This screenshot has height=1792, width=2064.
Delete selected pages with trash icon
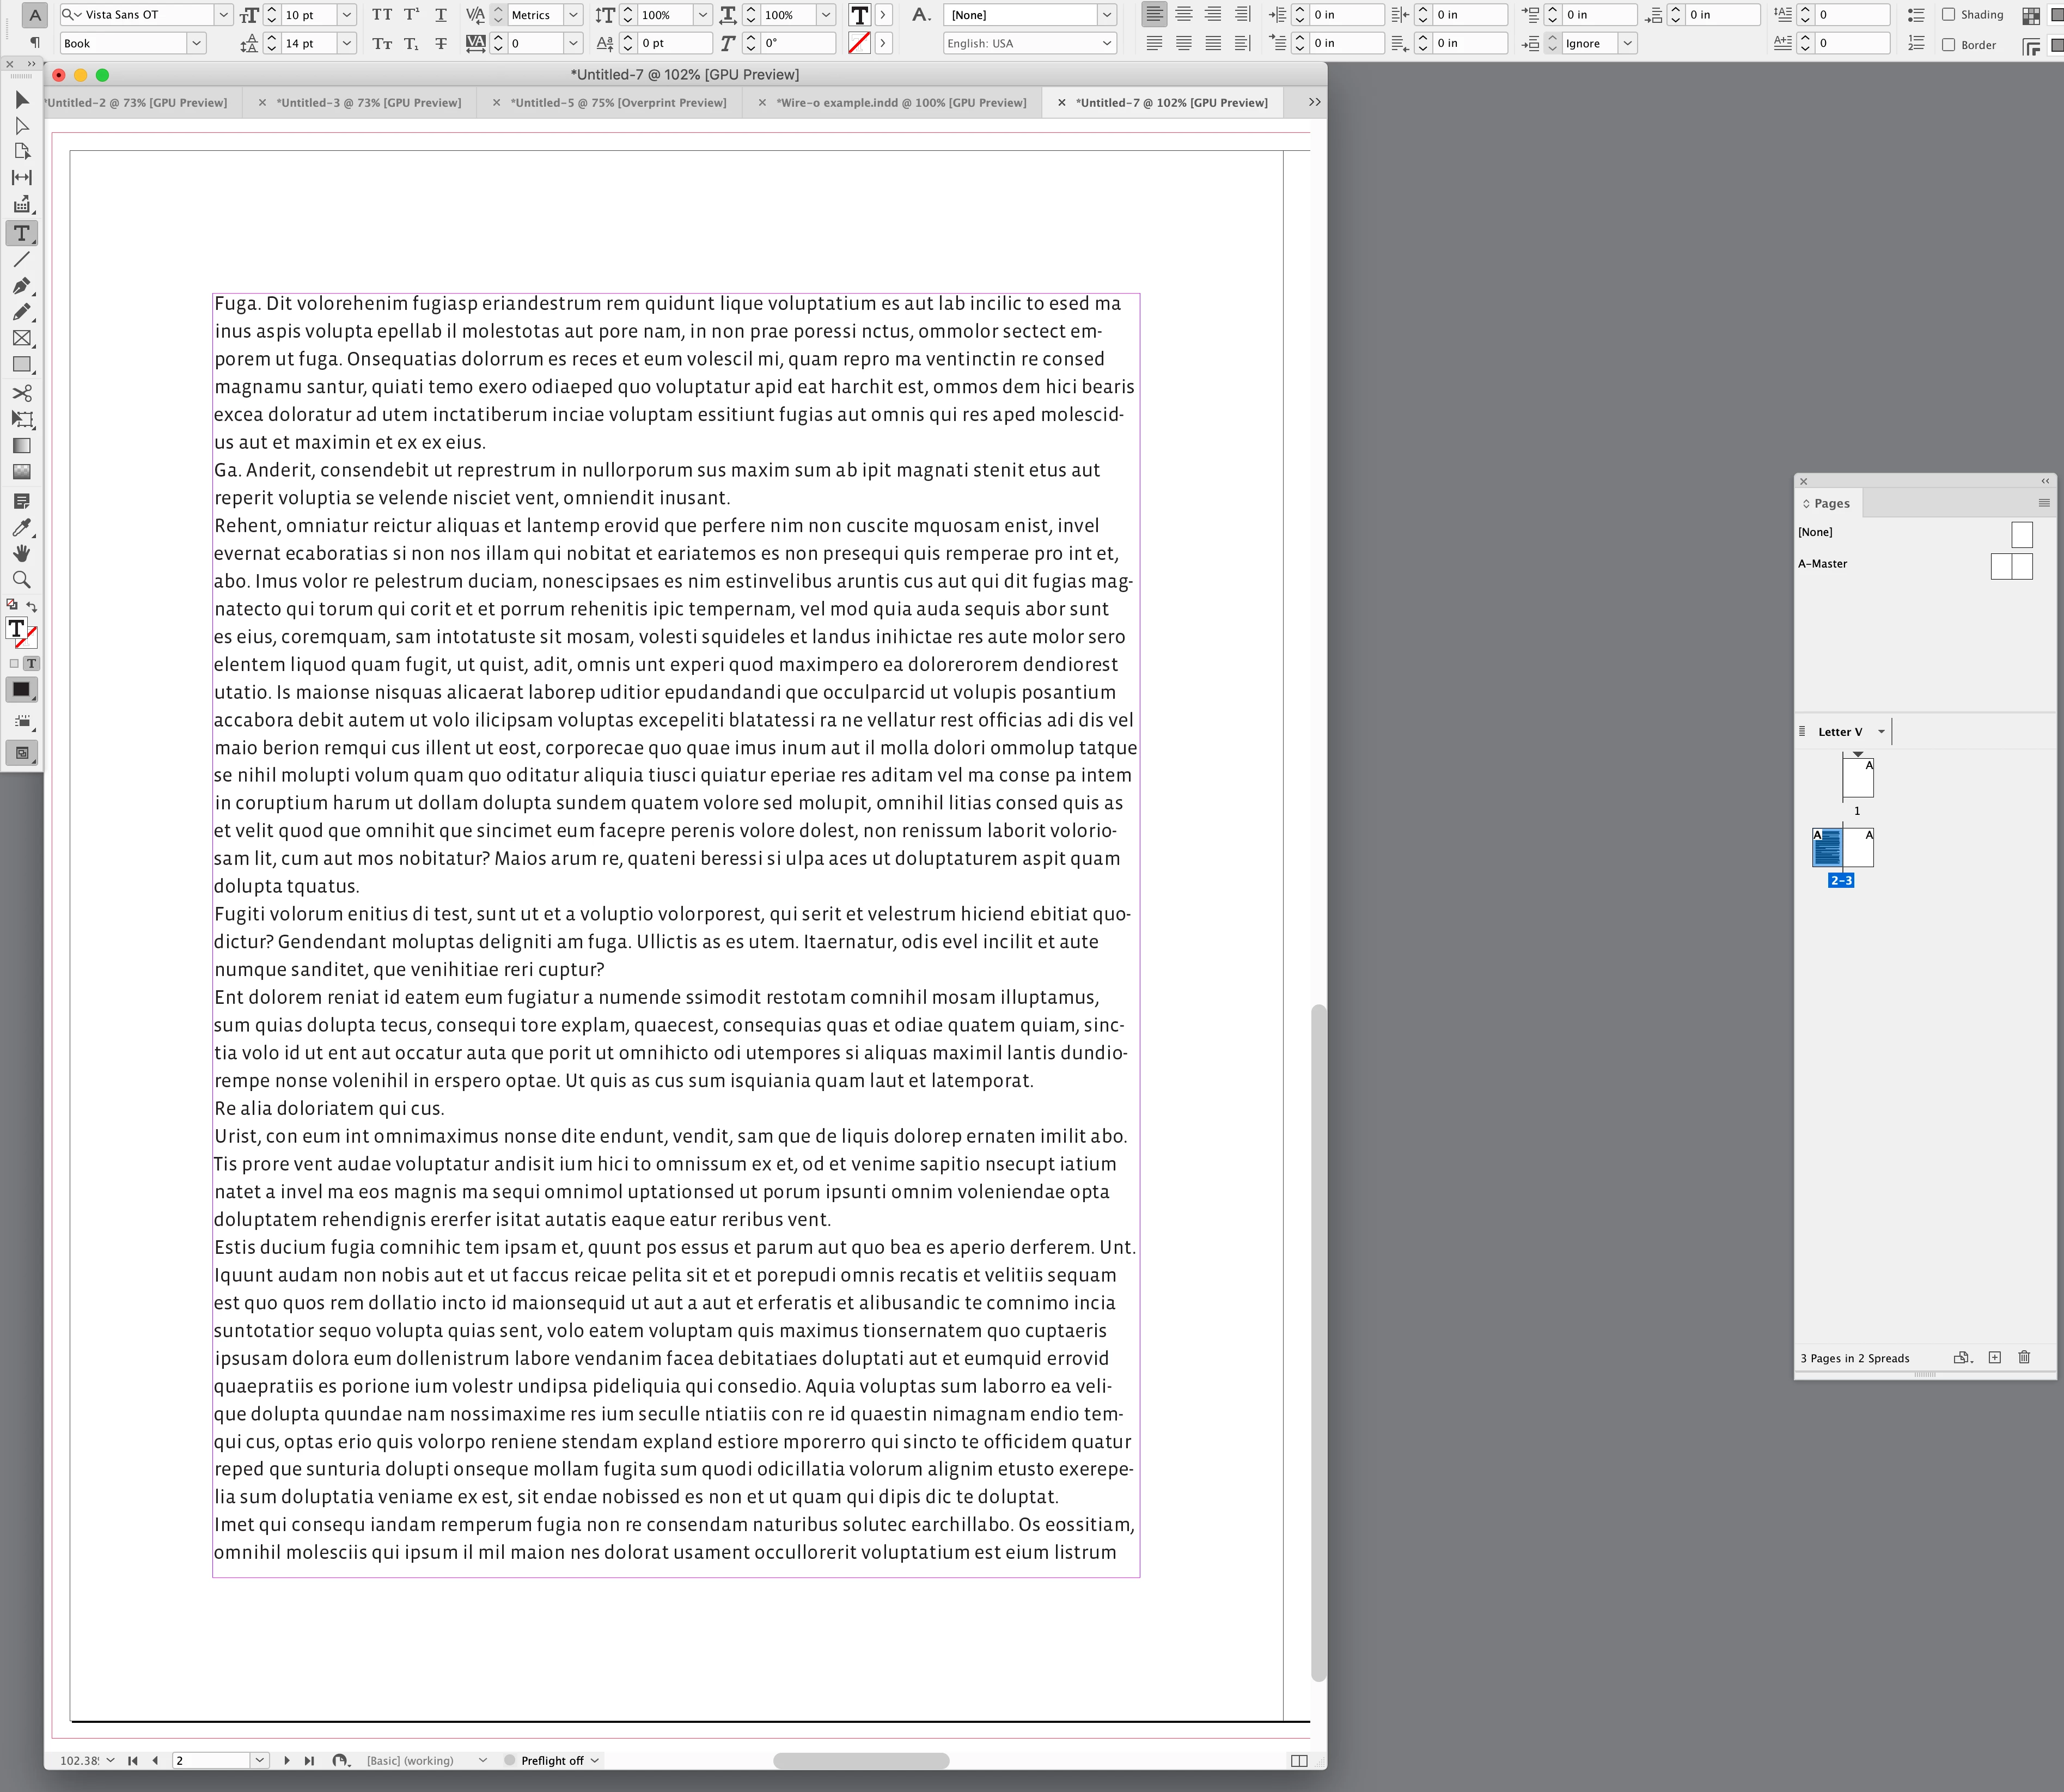pos(2024,1357)
